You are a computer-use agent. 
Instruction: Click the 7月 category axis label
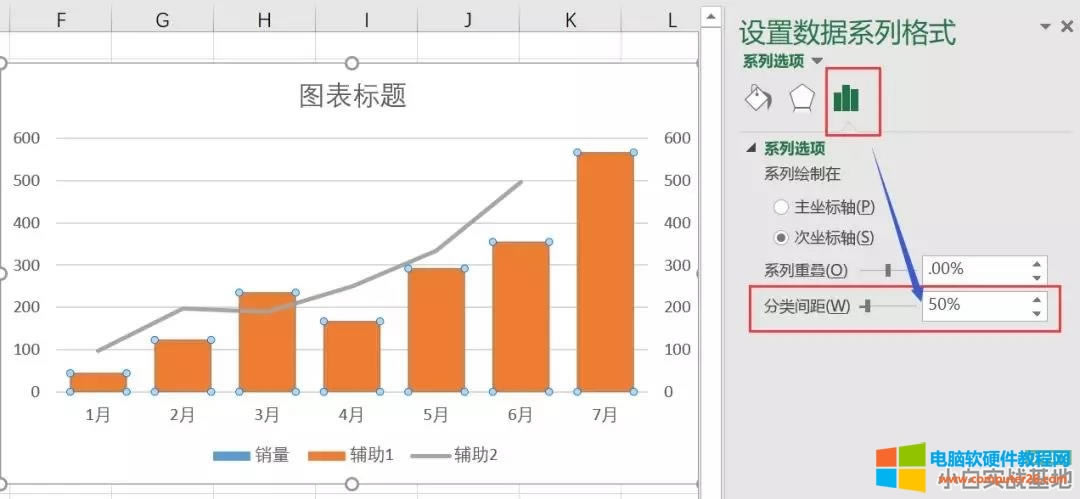pyautogui.click(x=605, y=415)
